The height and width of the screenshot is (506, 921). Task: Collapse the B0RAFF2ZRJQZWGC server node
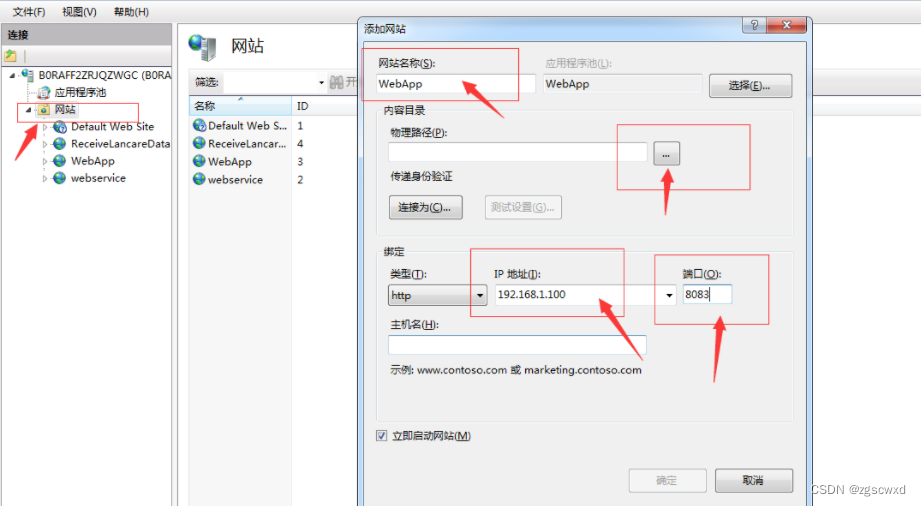[x=12, y=75]
